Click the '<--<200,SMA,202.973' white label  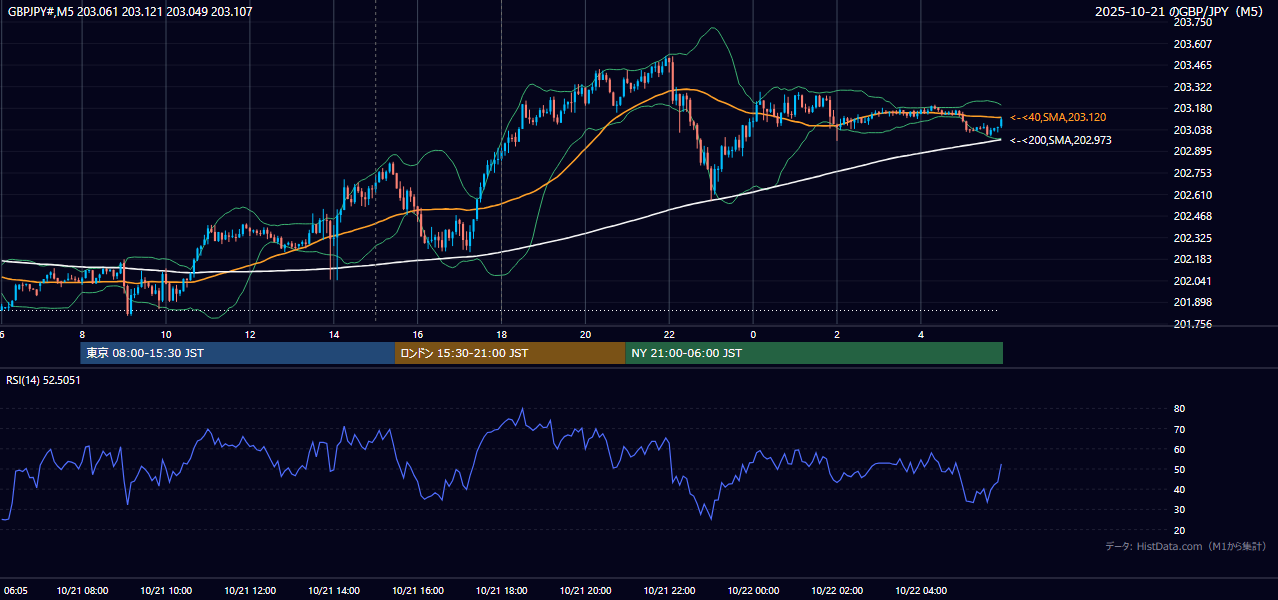point(1060,141)
